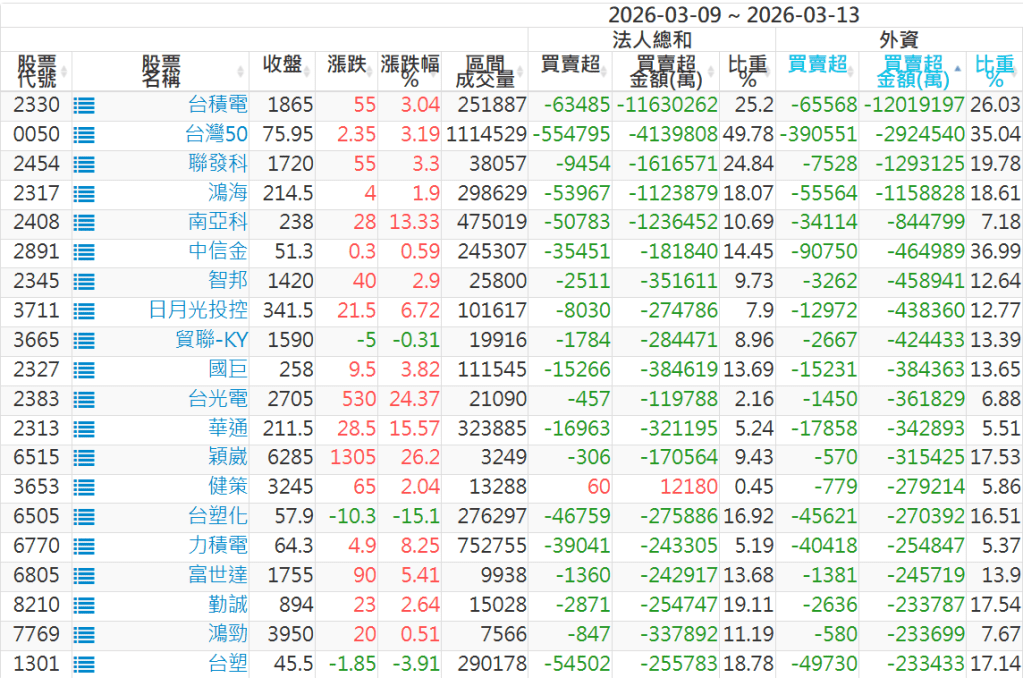Sort by the 漲跌幅% column header
The image size is (1023, 678).
coord(410,71)
